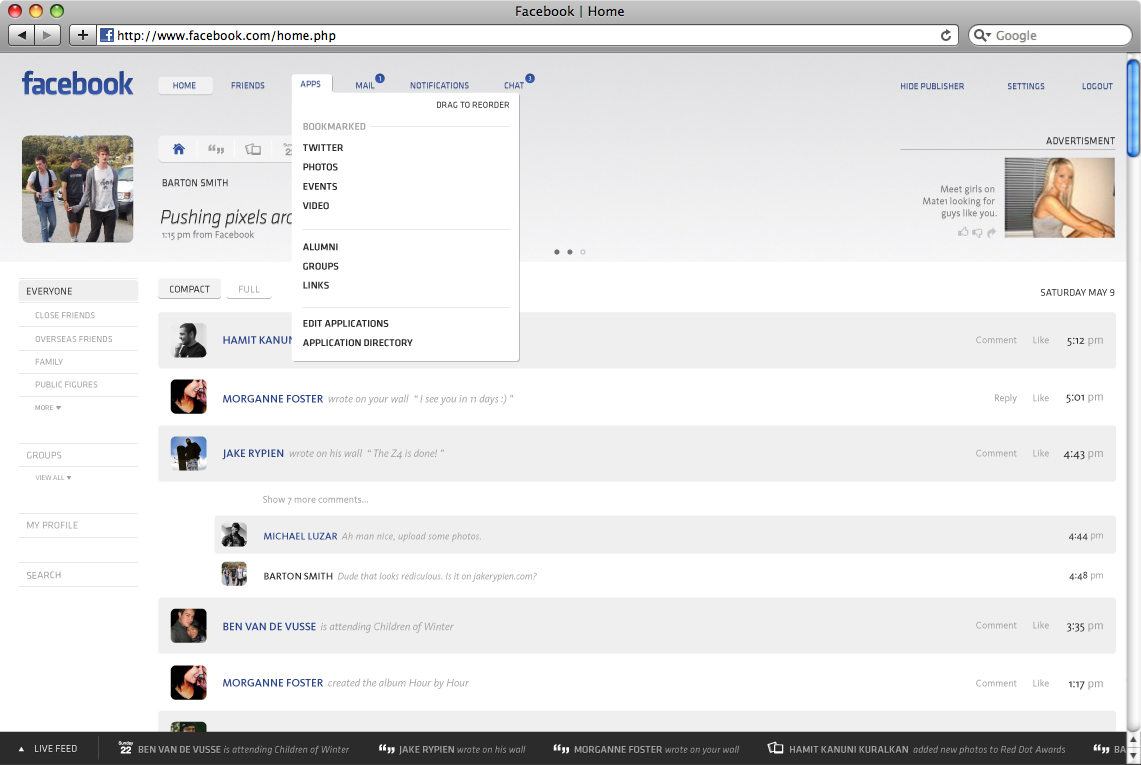Click quote icon beside Morganne Foster ticker item
The width and height of the screenshot is (1141, 765).
pos(561,748)
